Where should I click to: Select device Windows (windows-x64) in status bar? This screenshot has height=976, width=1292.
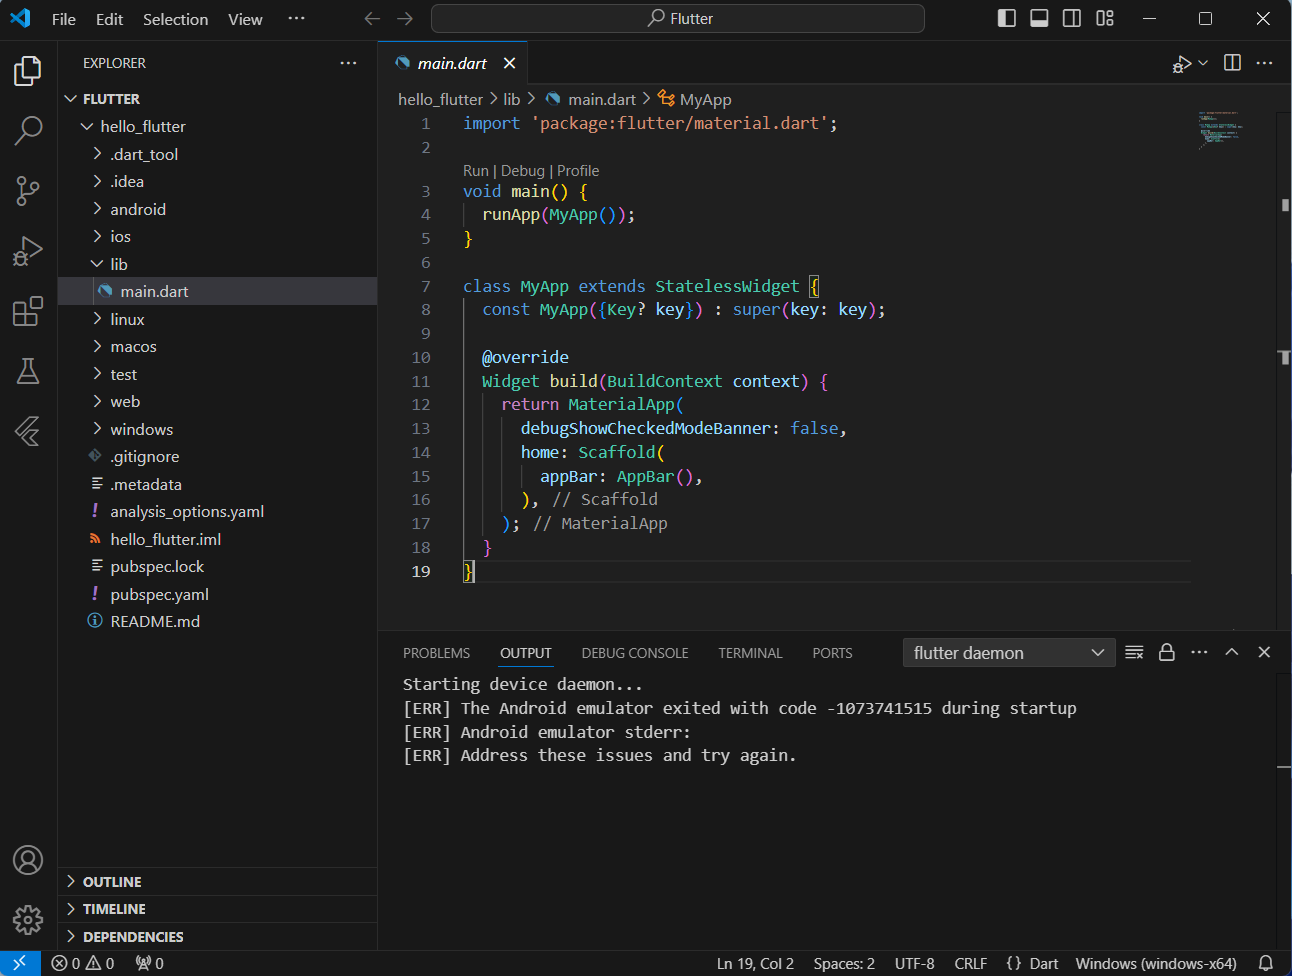(1156, 963)
